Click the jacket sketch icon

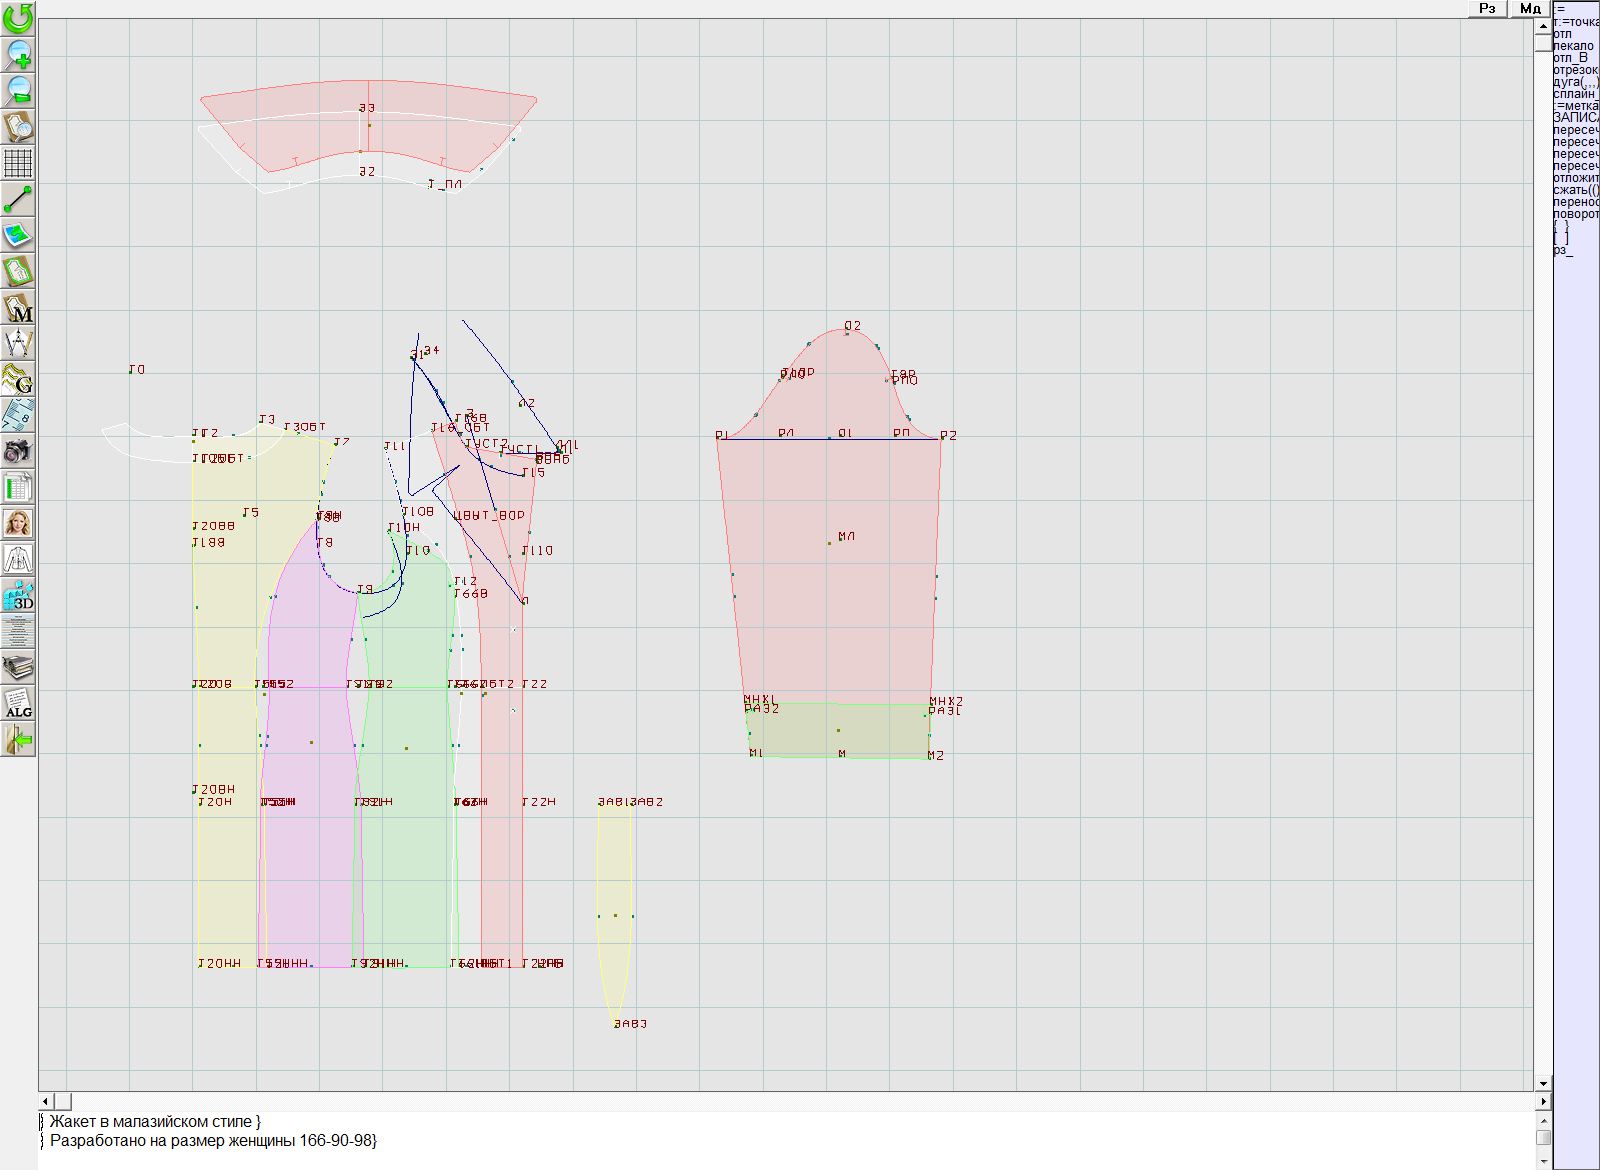click(x=18, y=559)
